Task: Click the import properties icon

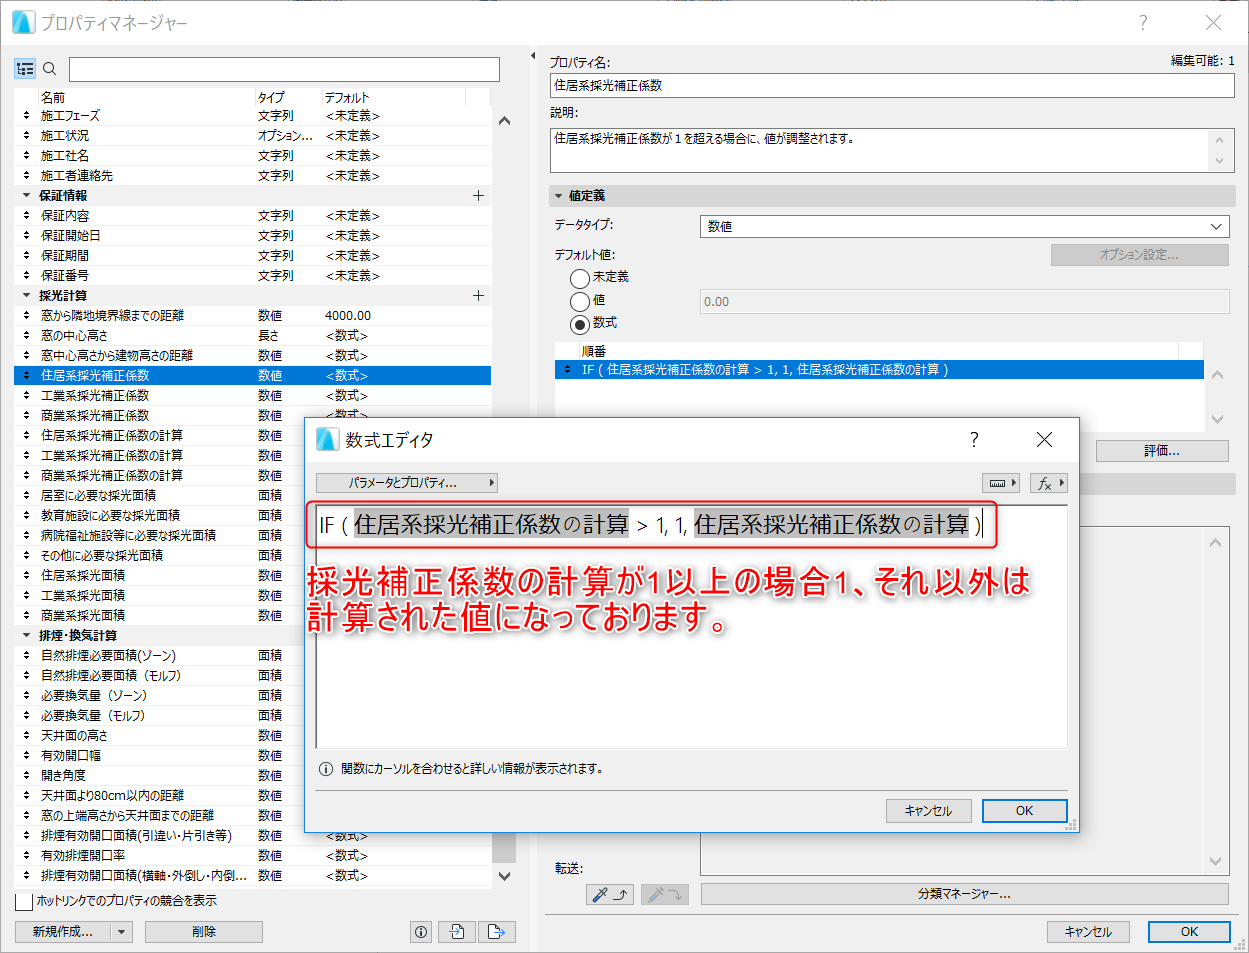Action: click(x=458, y=932)
